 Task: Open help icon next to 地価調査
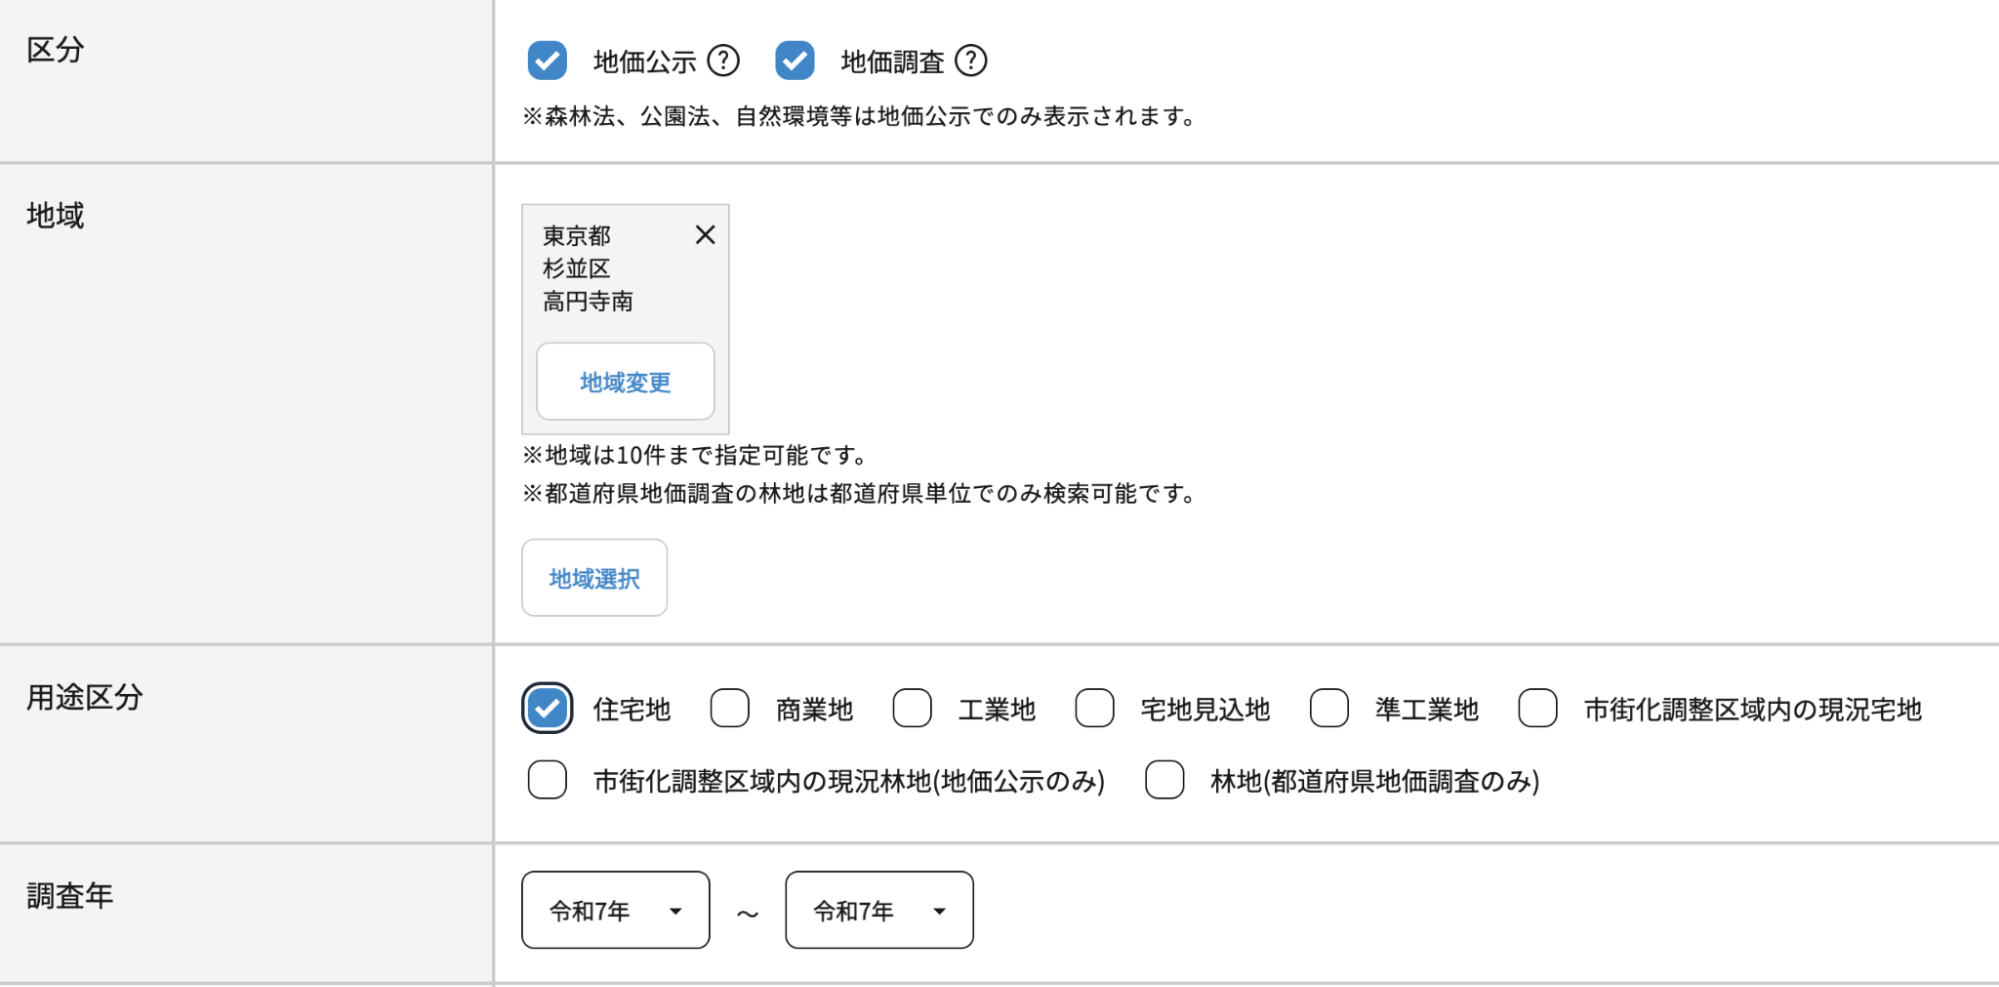pyautogui.click(x=971, y=61)
